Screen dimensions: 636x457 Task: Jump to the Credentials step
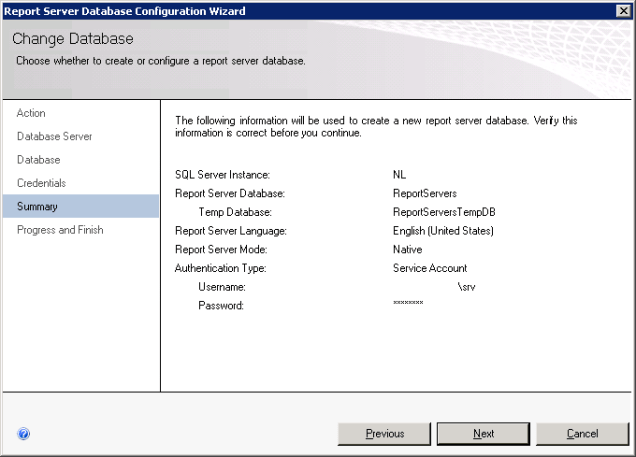(x=41, y=183)
